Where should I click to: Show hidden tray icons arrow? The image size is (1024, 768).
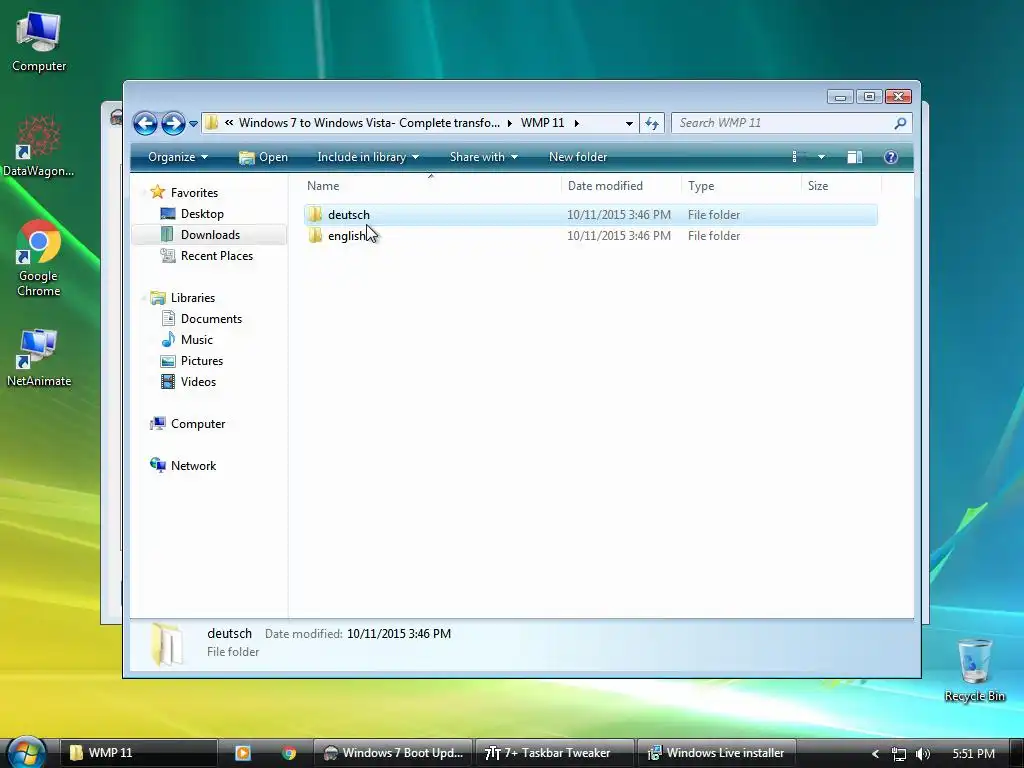coord(875,754)
